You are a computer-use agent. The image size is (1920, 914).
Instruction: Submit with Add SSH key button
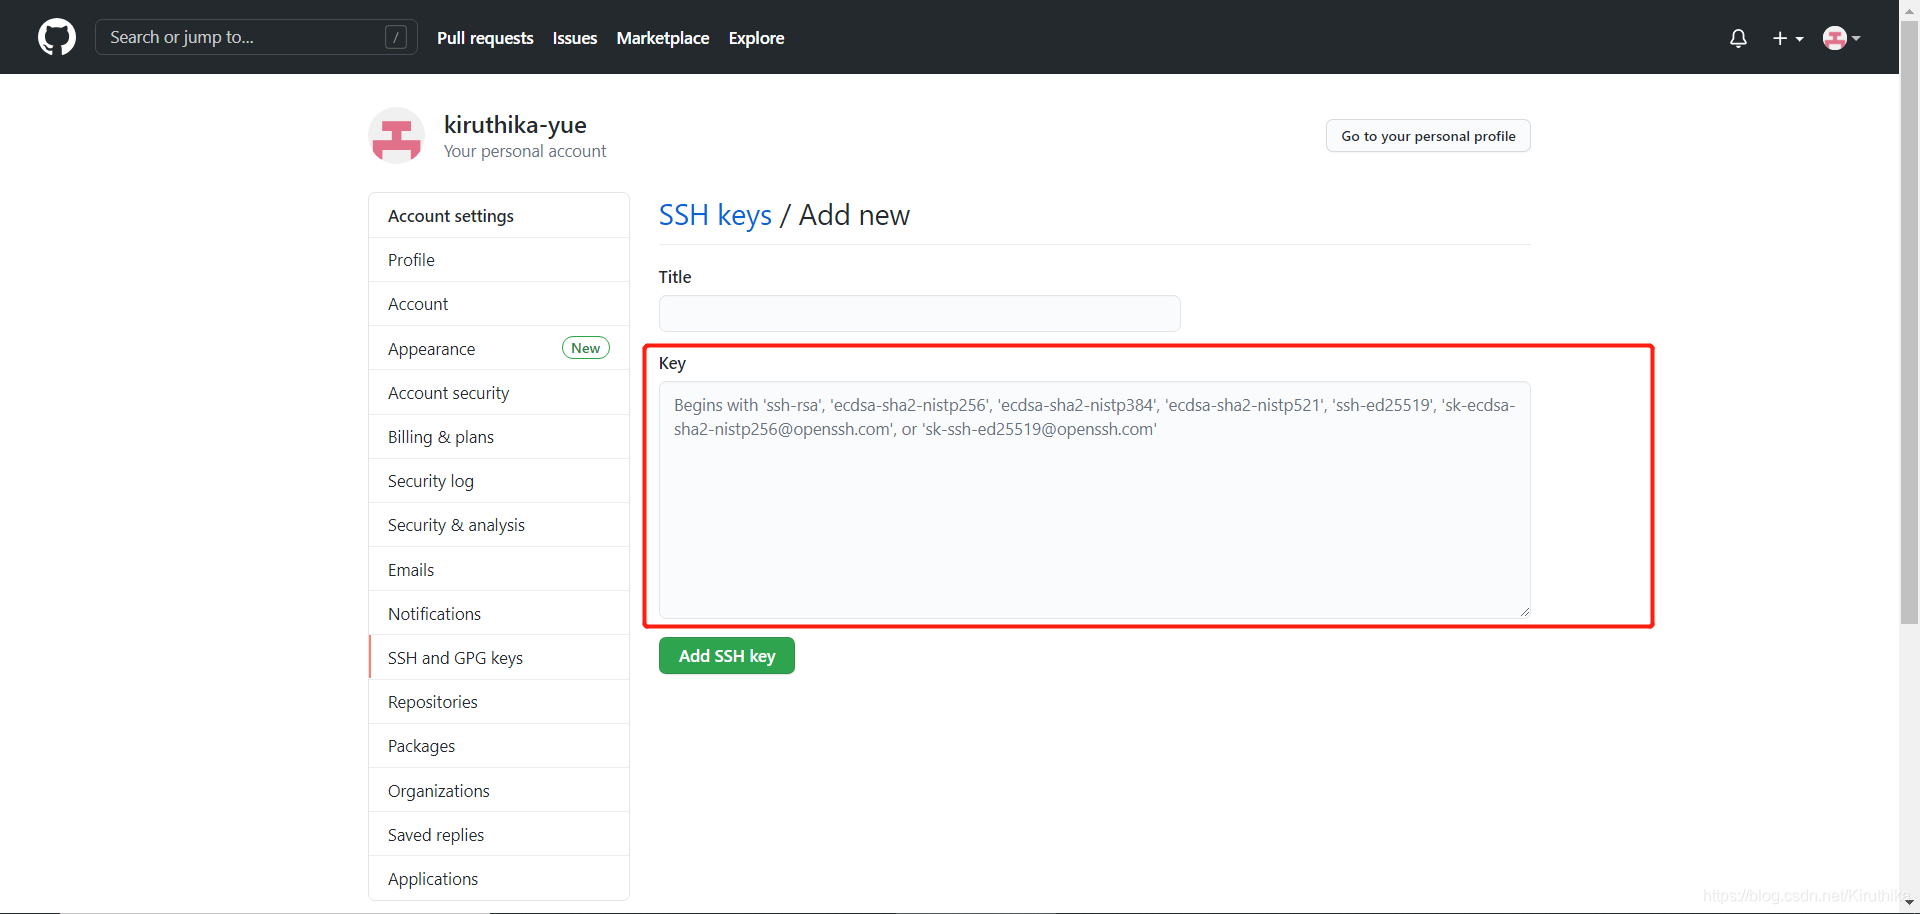pos(727,656)
